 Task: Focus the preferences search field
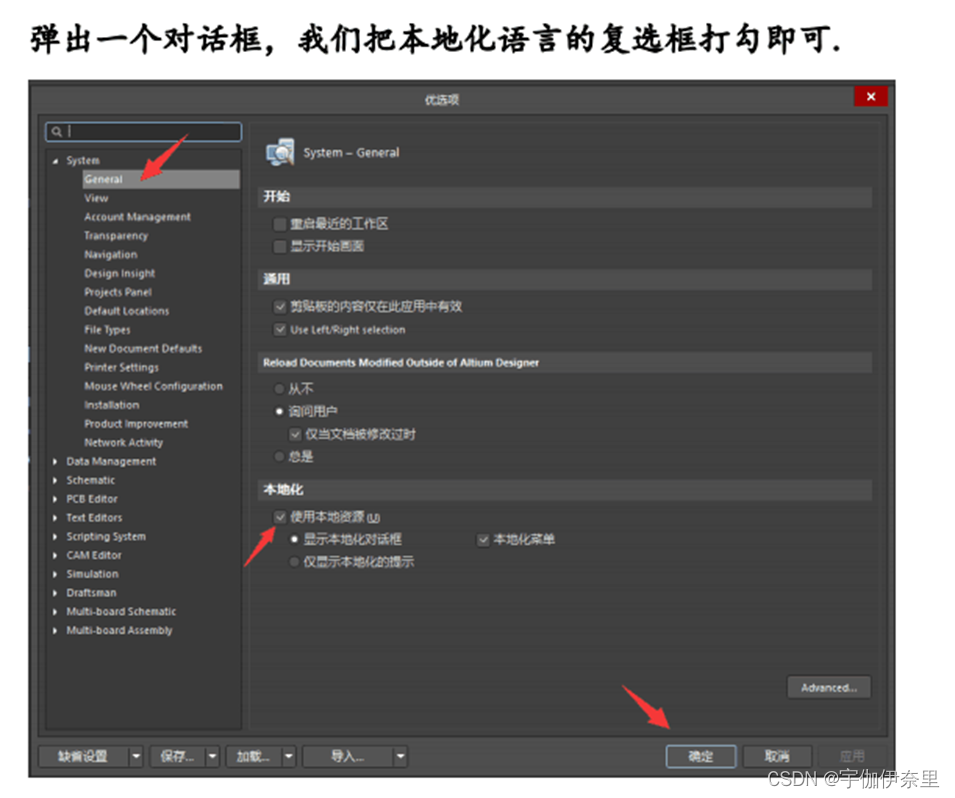144,132
